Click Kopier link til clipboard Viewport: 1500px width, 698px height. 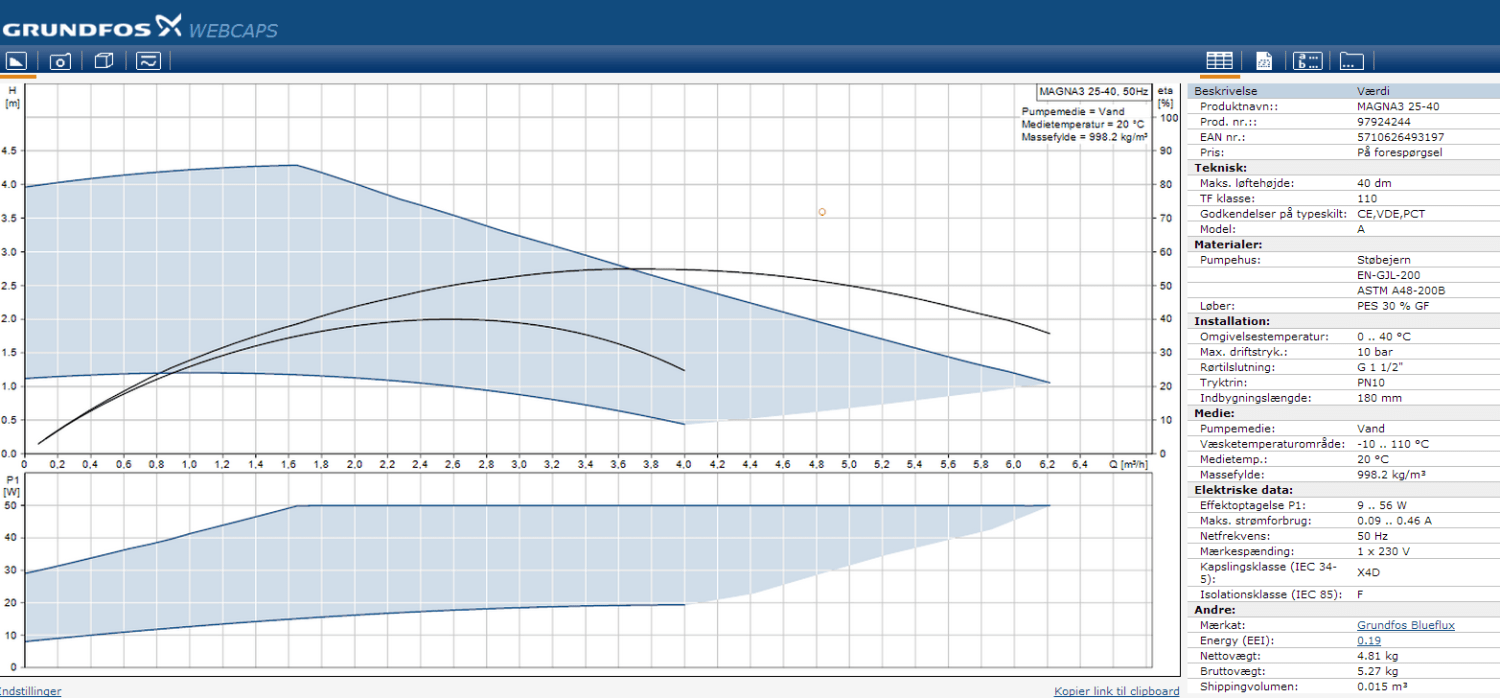[1116, 691]
